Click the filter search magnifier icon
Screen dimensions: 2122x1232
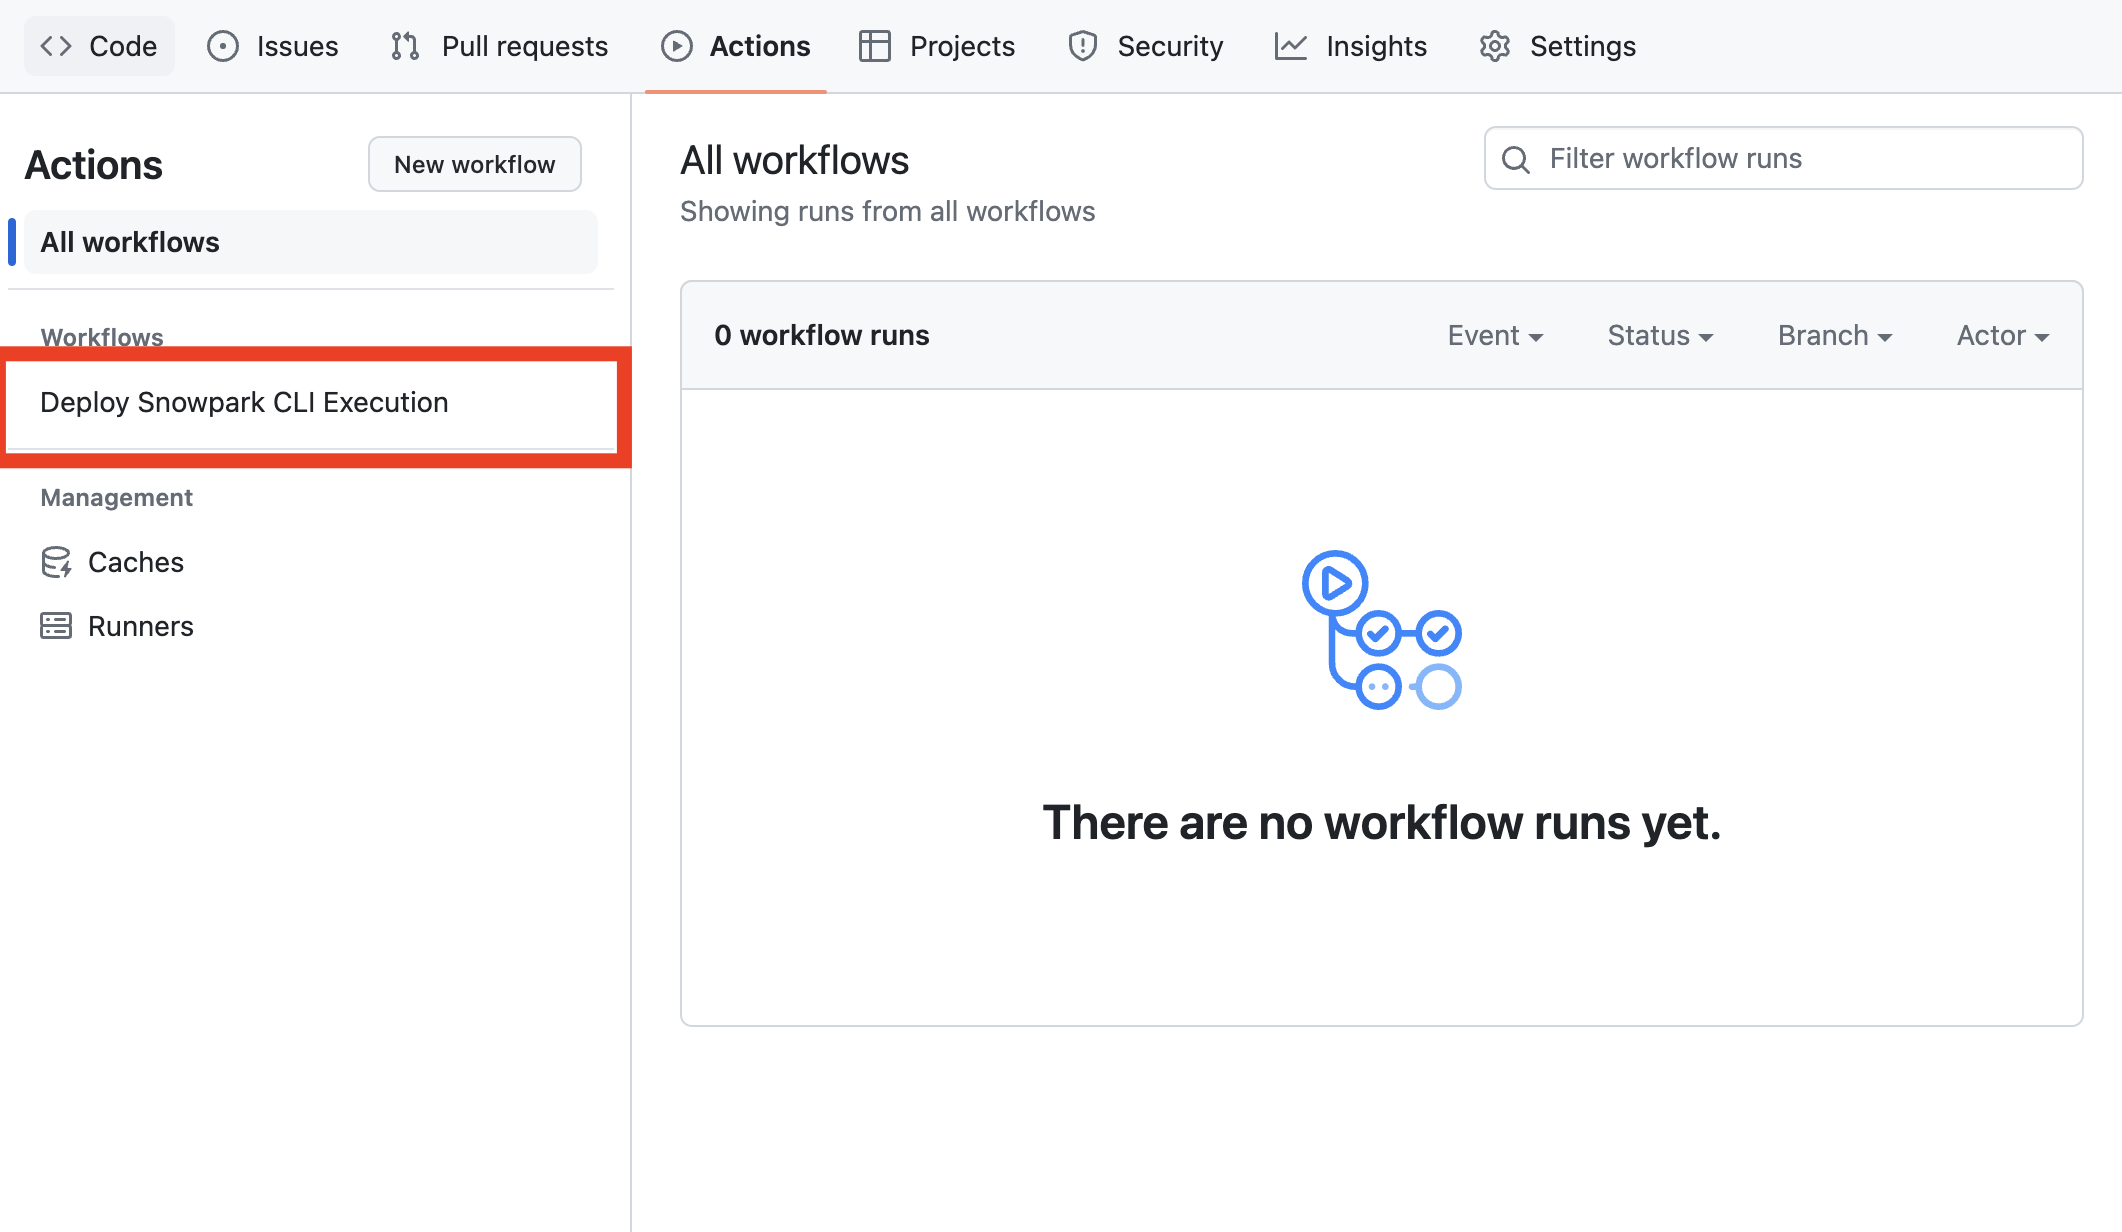click(x=1516, y=159)
